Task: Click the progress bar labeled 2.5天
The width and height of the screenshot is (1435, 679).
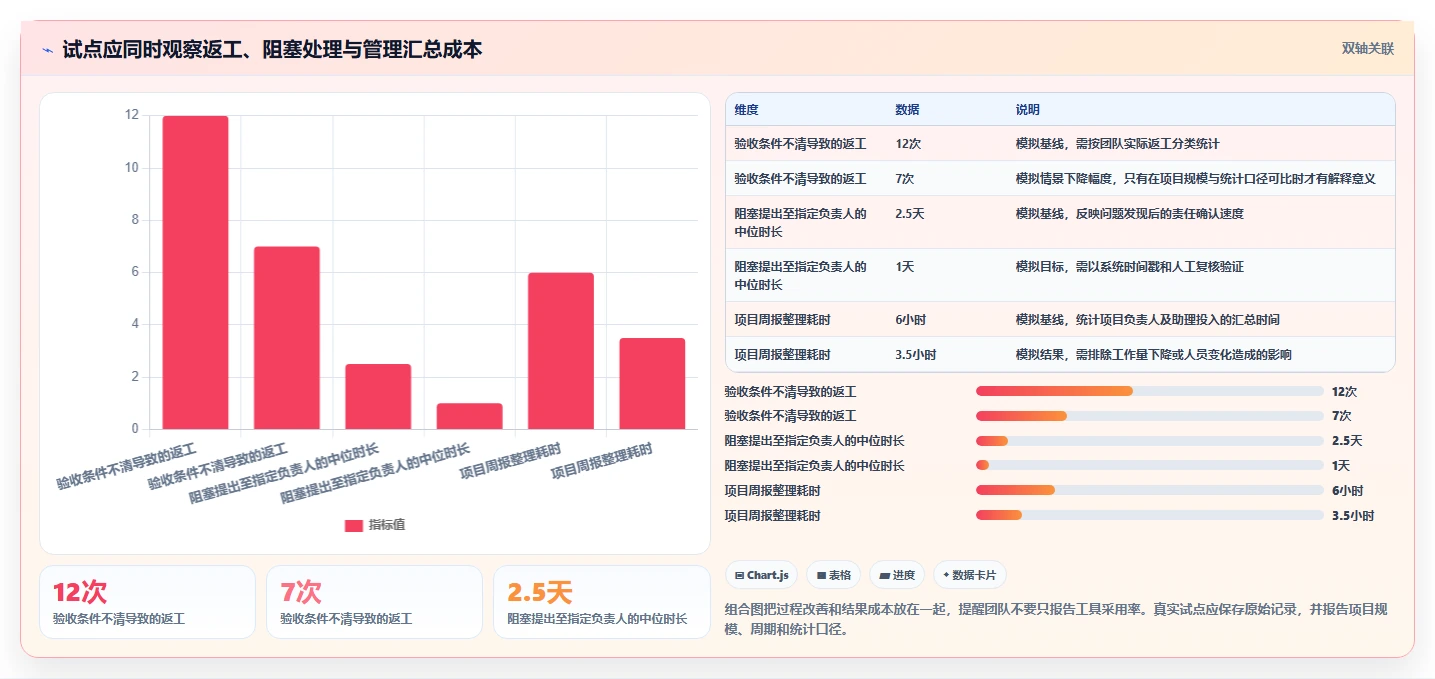Action: click(1150, 441)
